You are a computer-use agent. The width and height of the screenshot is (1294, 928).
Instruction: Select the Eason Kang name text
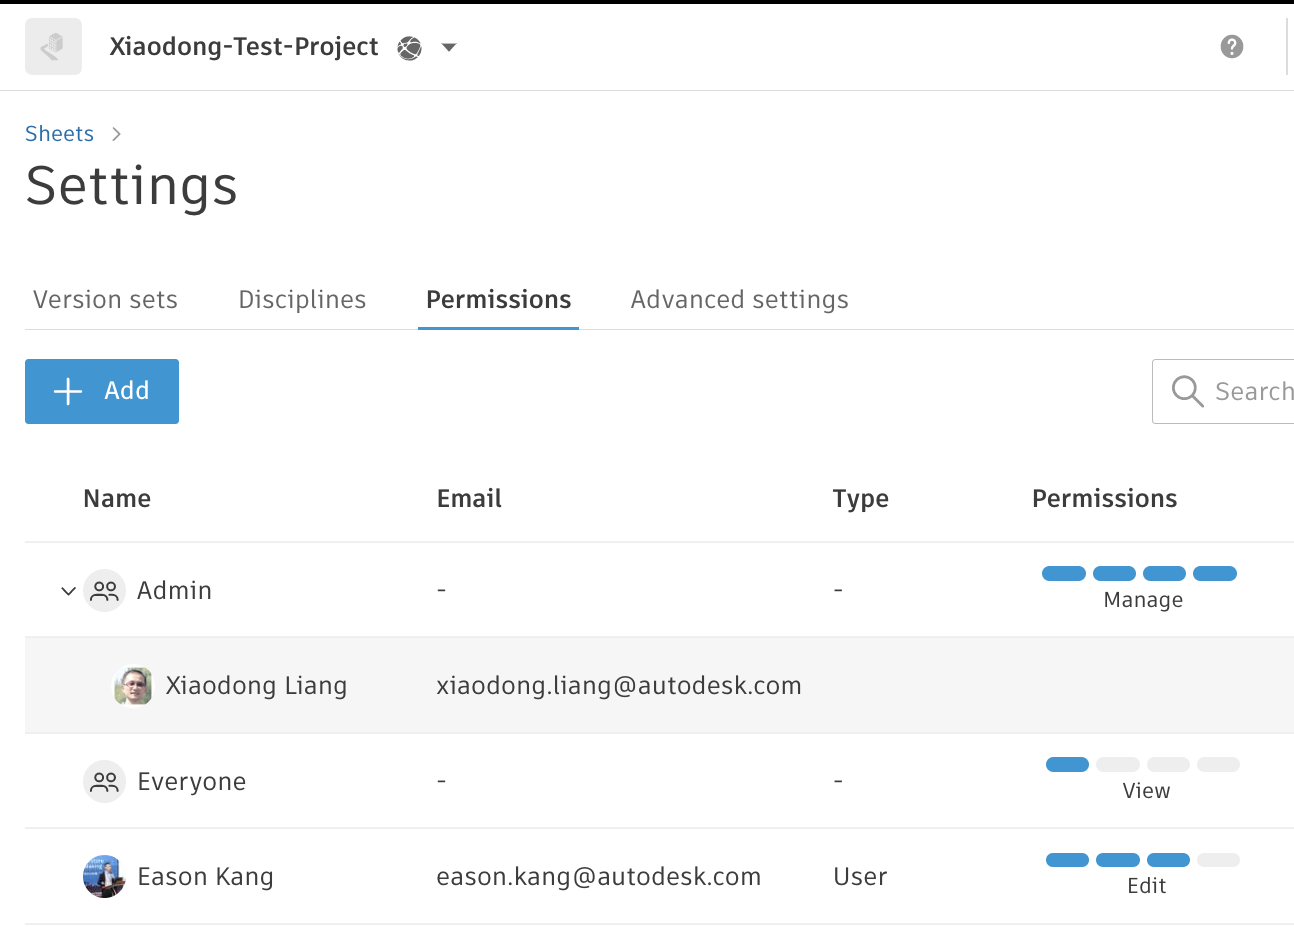[x=205, y=877]
